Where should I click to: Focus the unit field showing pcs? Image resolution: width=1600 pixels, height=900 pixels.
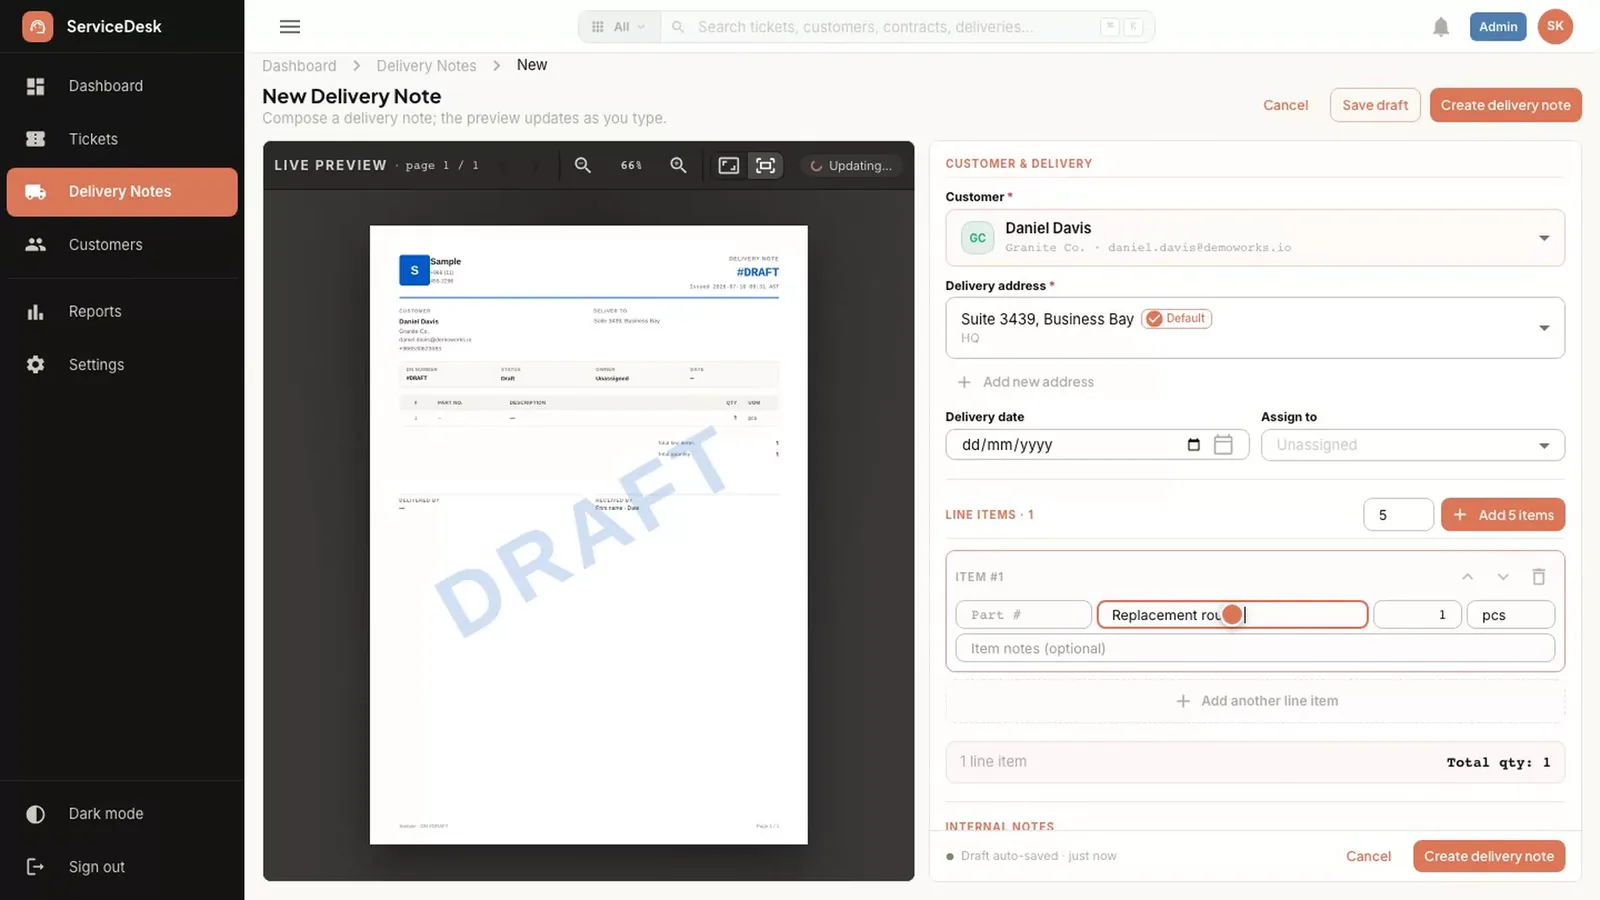point(1511,615)
